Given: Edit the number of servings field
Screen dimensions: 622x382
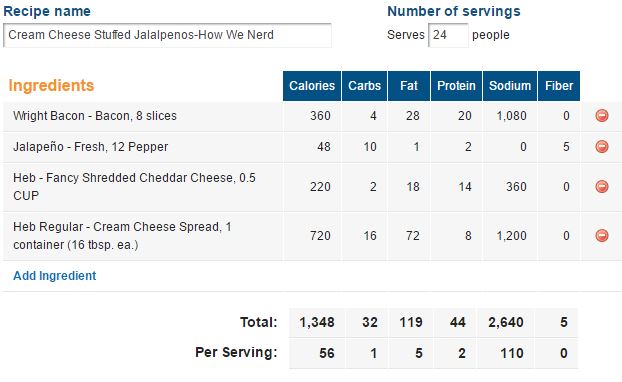Looking at the screenshot, I should tap(448, 35).
